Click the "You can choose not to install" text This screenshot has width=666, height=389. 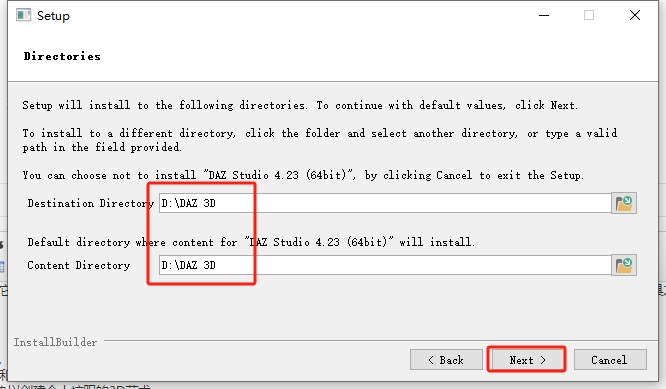point(303,175)
